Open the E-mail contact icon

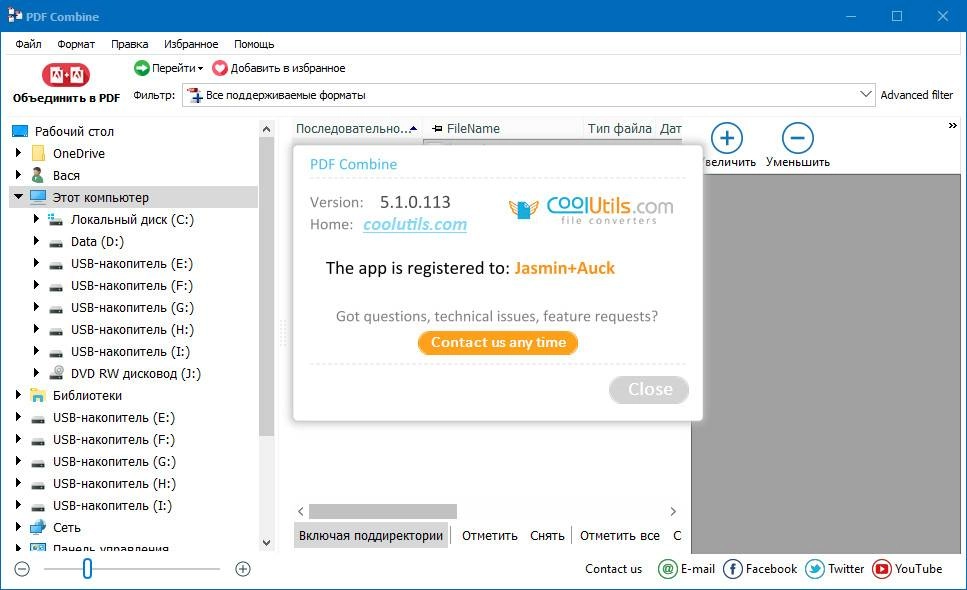(x=668, y=568)
